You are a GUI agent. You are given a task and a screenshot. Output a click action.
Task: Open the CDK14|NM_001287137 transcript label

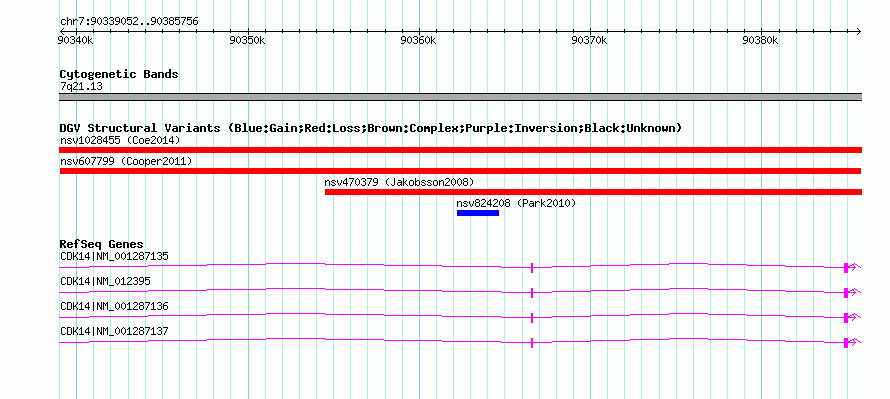pos(114,331)
